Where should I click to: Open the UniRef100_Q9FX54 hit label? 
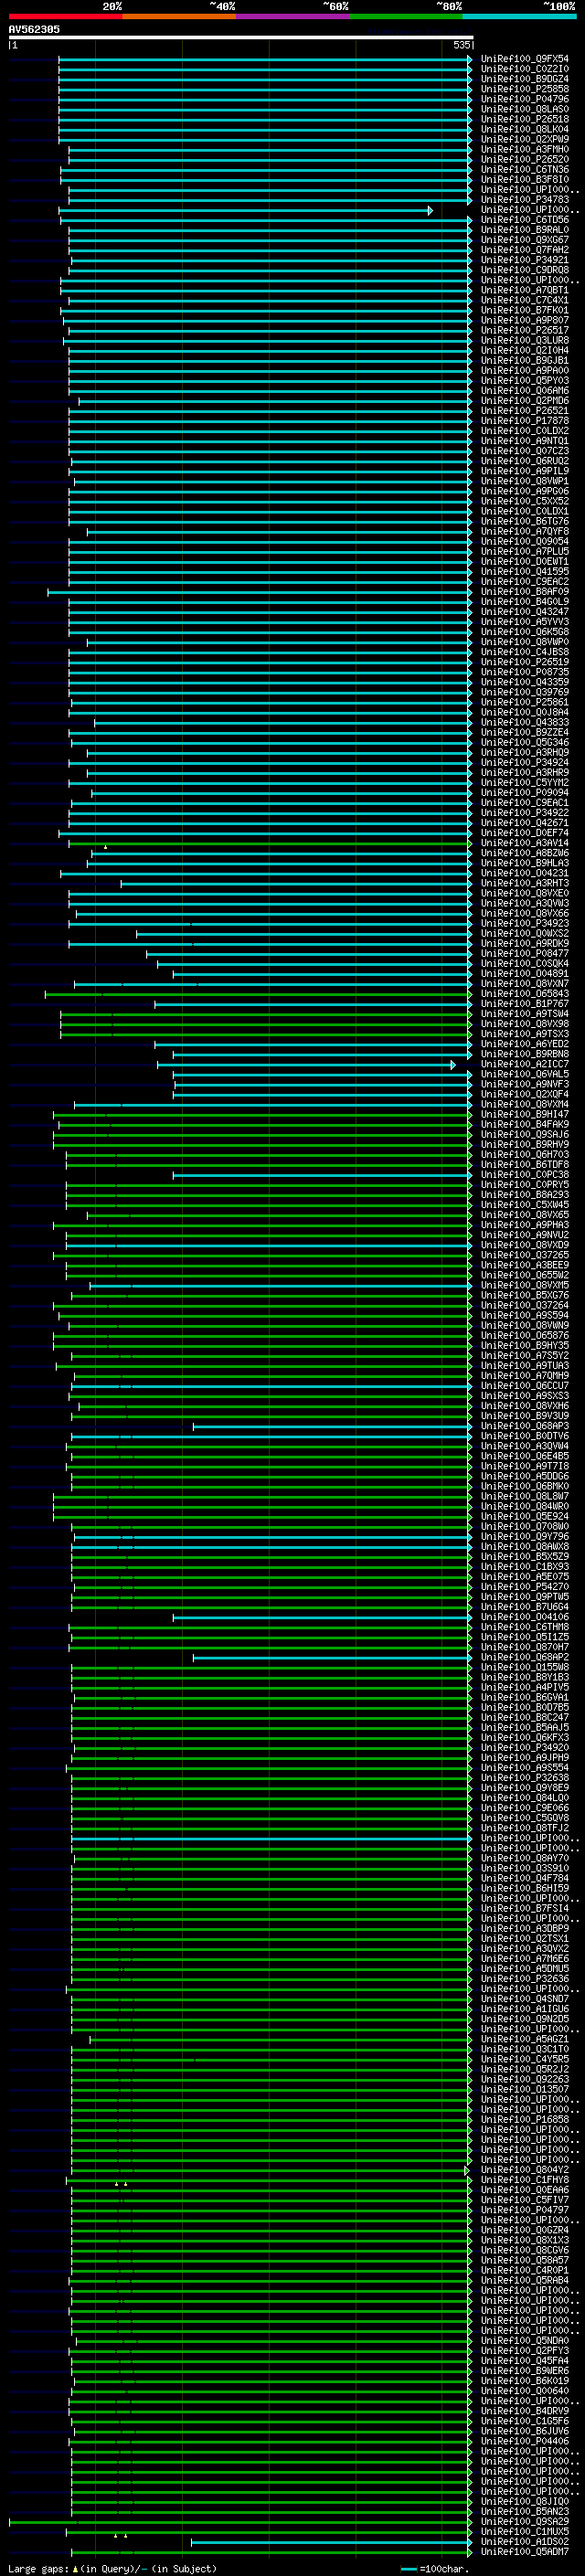pyautogui.click(x=524, y=59)
